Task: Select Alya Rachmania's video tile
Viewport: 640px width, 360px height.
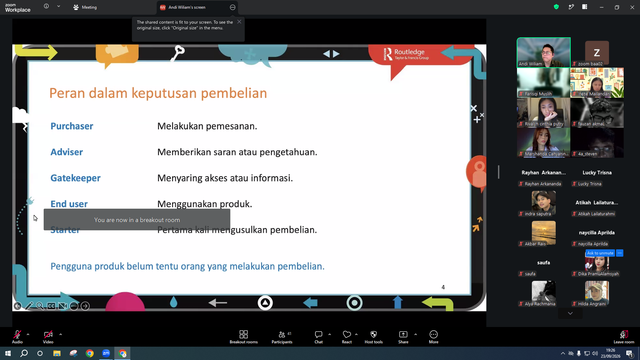Action: pyautogui.click(x=544, y=293)
